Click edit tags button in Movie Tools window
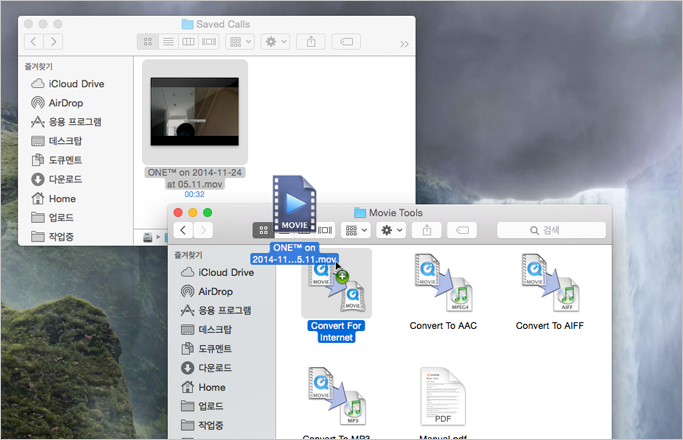Image resolution: width=683 pixels, height=440 pixels. pos(462,230)
